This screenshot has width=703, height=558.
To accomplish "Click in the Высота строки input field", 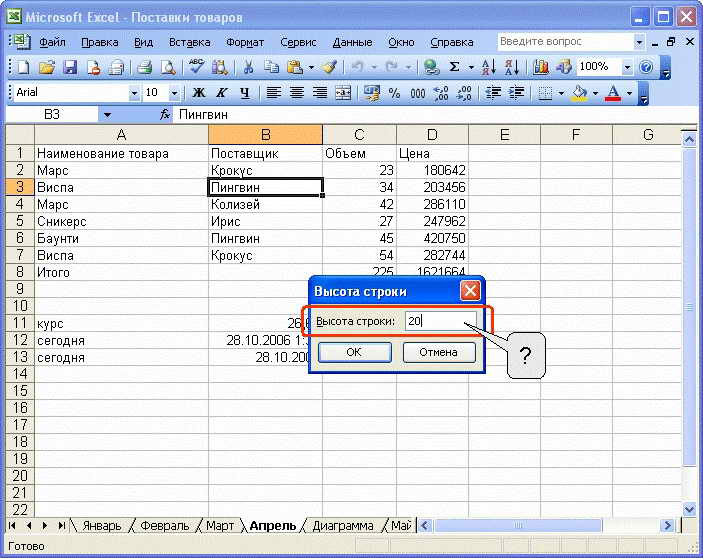I will click(440, 321).
